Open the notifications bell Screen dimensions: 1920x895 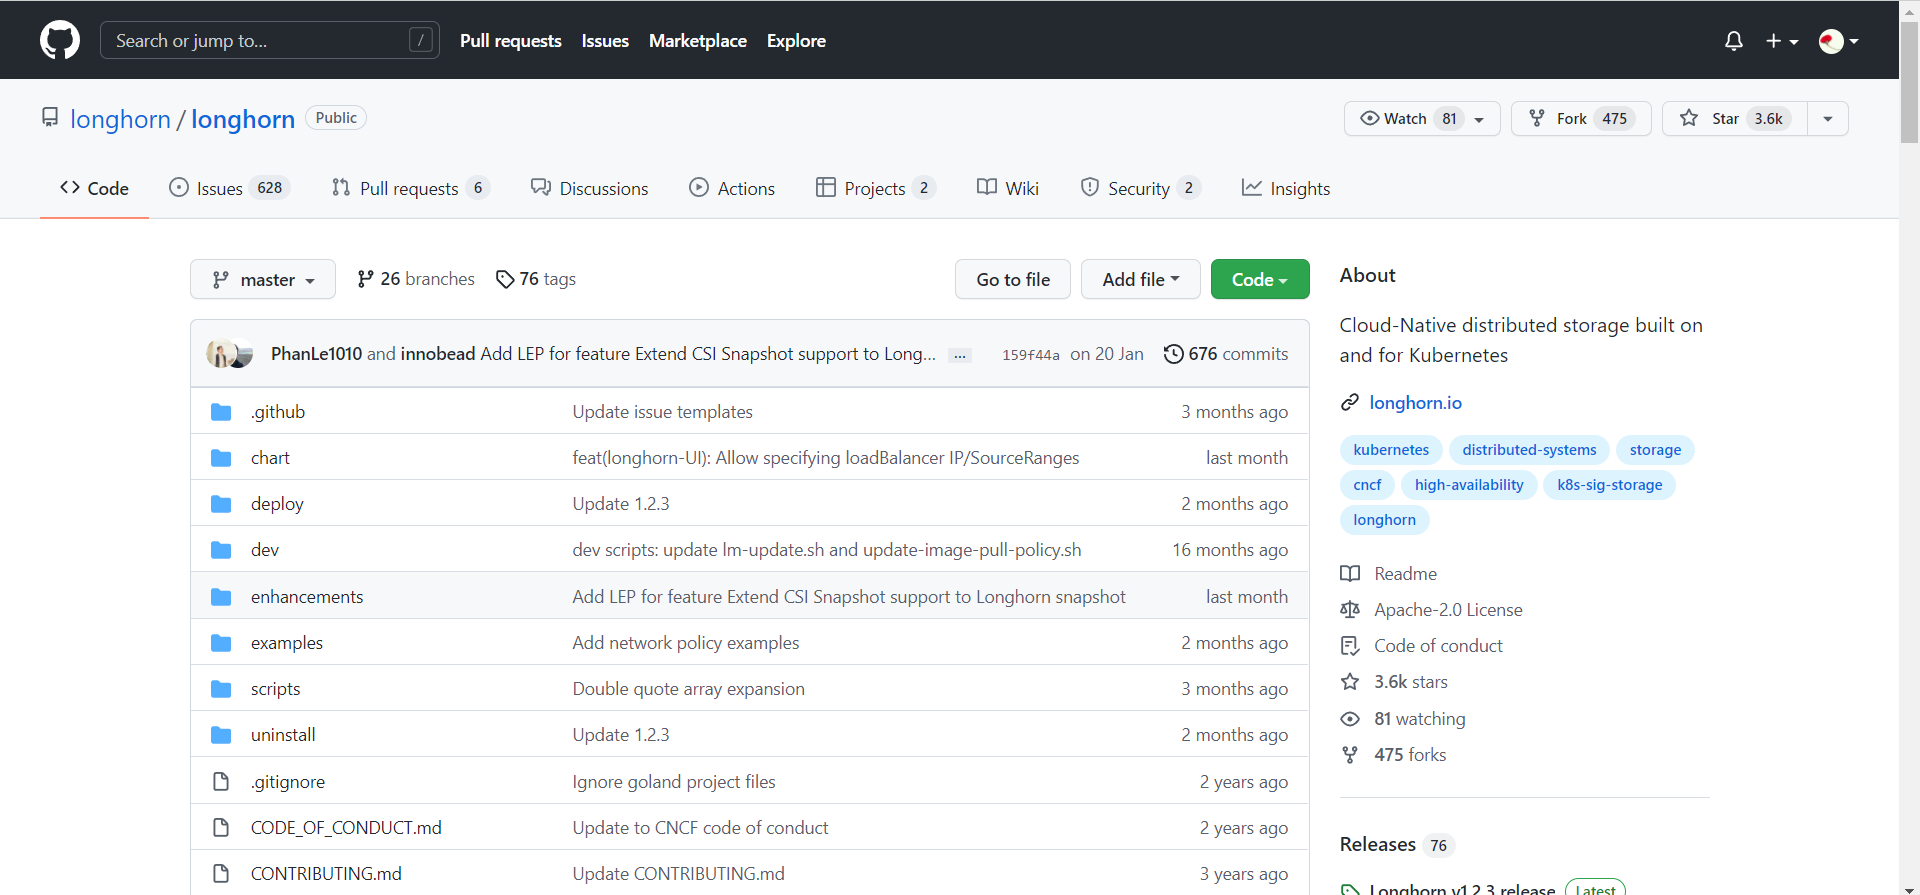(1734, 41)
